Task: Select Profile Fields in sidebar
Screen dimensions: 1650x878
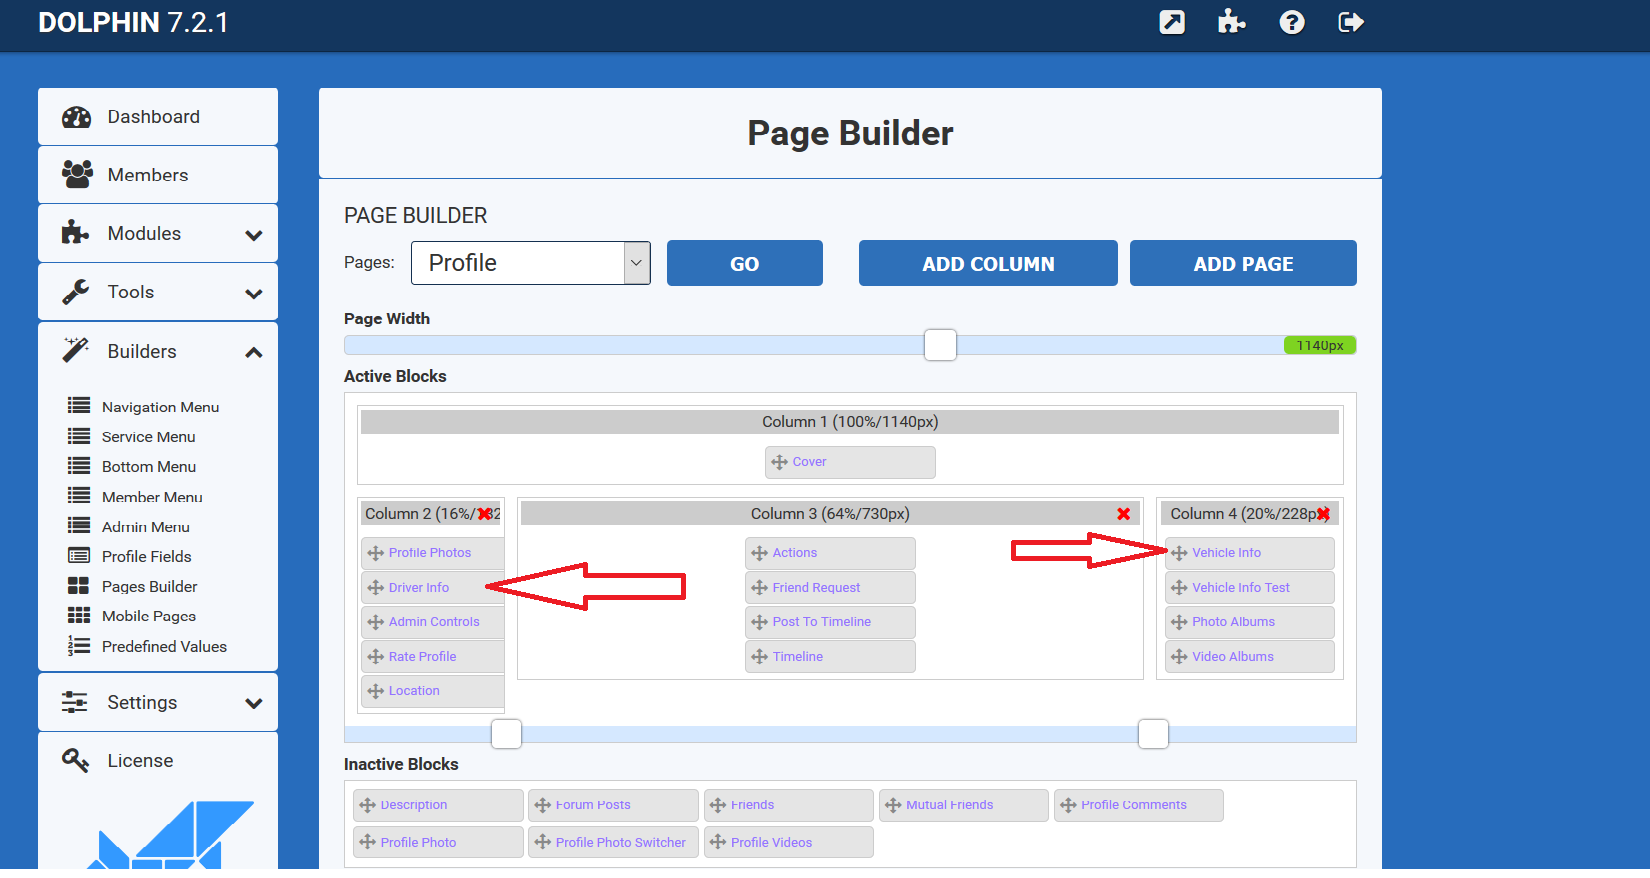Action: point(146,557)
